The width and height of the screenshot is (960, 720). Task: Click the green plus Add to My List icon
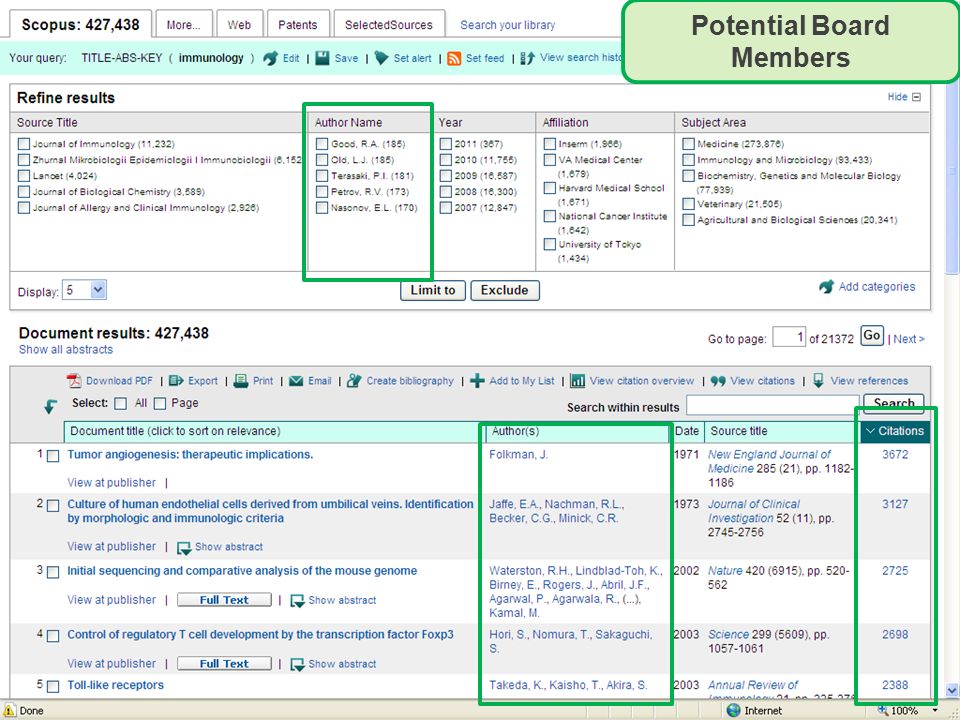pos(477,381)
